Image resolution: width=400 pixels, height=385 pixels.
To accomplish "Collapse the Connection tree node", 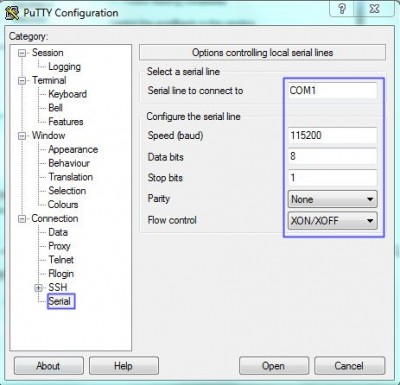I will point(22,219).
